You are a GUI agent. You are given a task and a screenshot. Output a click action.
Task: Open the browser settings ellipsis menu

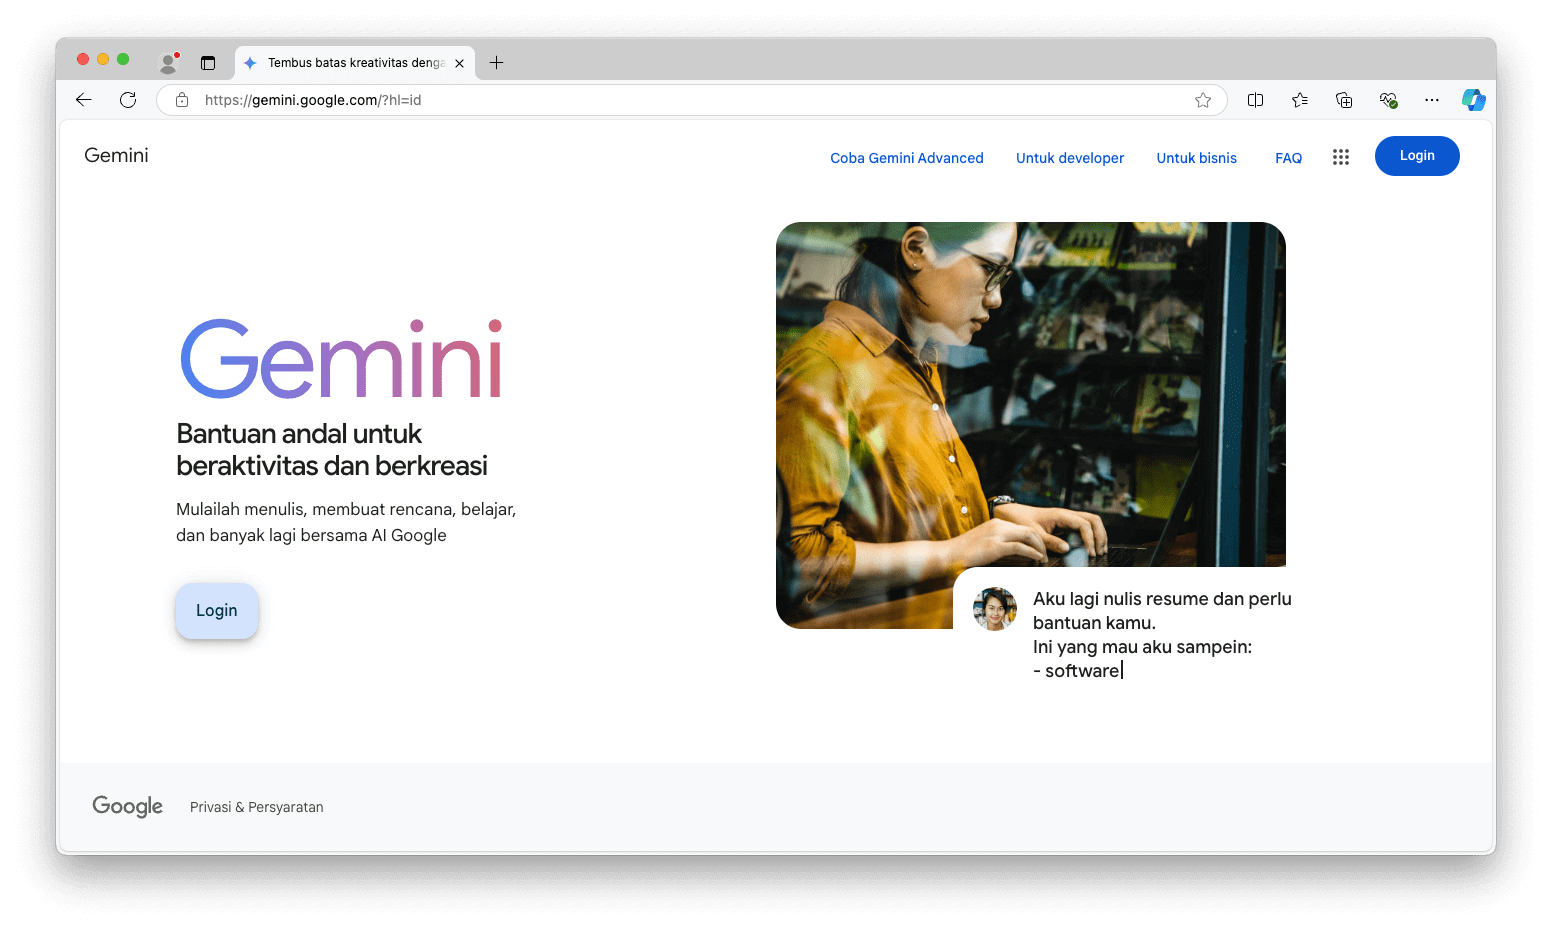pos(1432,100)
